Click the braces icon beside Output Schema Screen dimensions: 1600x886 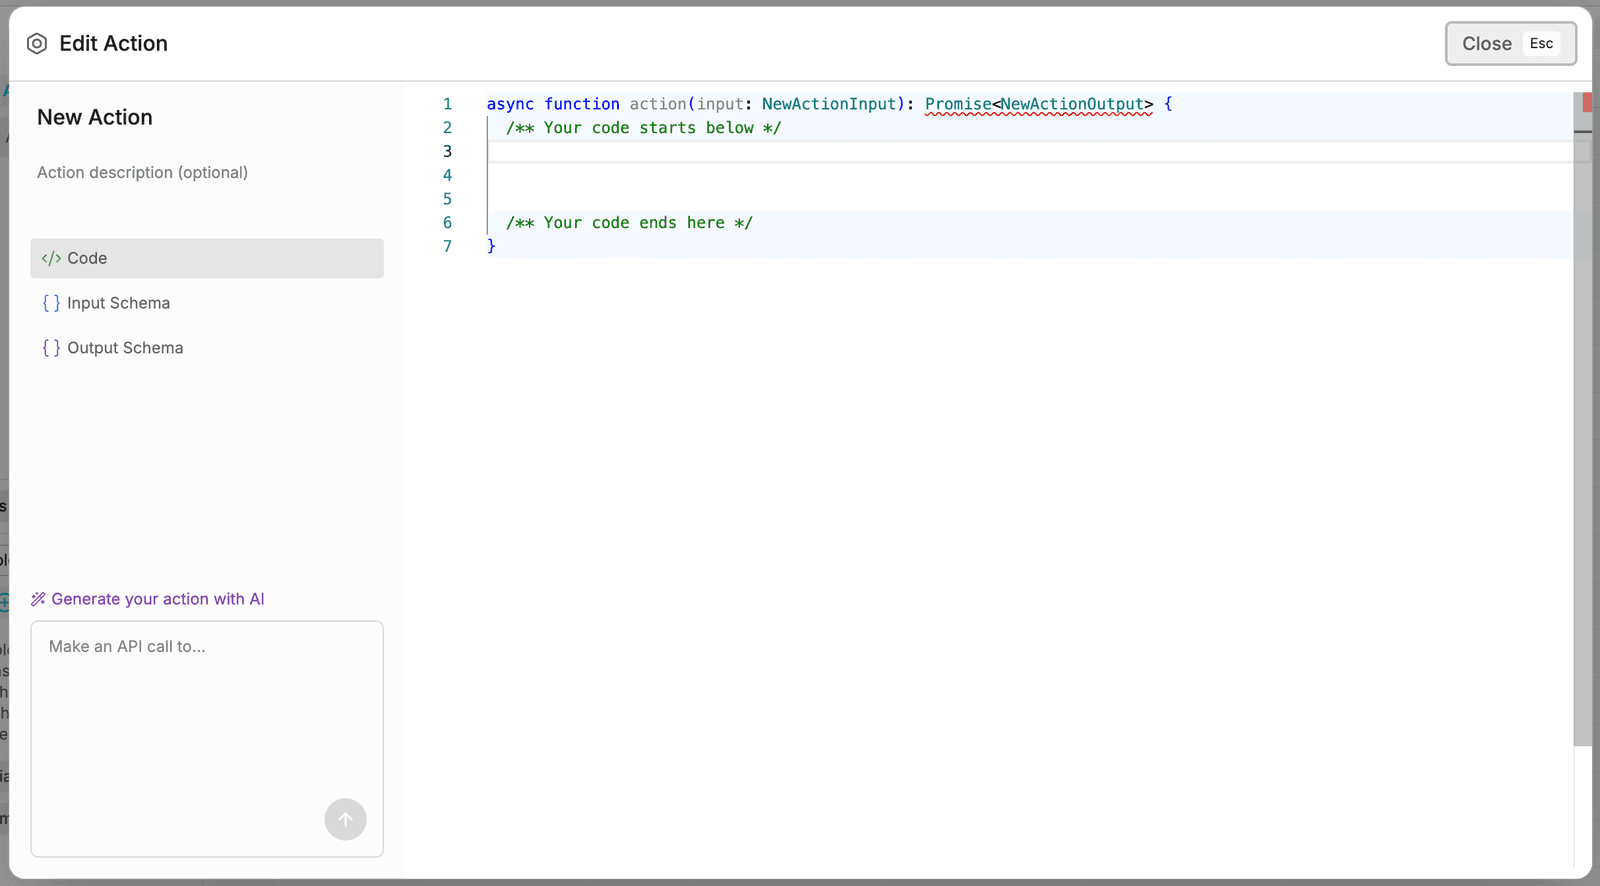pos(51,348)
